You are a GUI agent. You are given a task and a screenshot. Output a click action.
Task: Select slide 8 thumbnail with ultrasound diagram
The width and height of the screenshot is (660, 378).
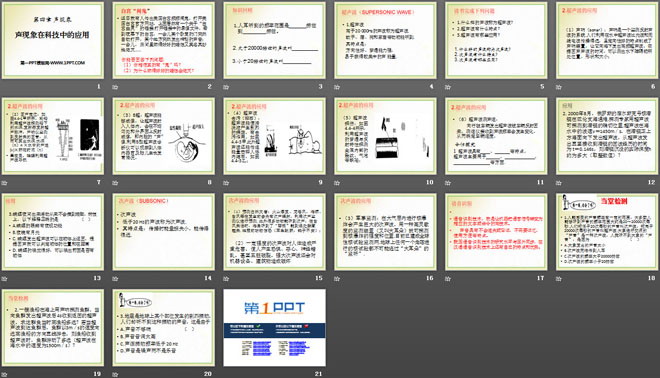[x=164, y=136]
